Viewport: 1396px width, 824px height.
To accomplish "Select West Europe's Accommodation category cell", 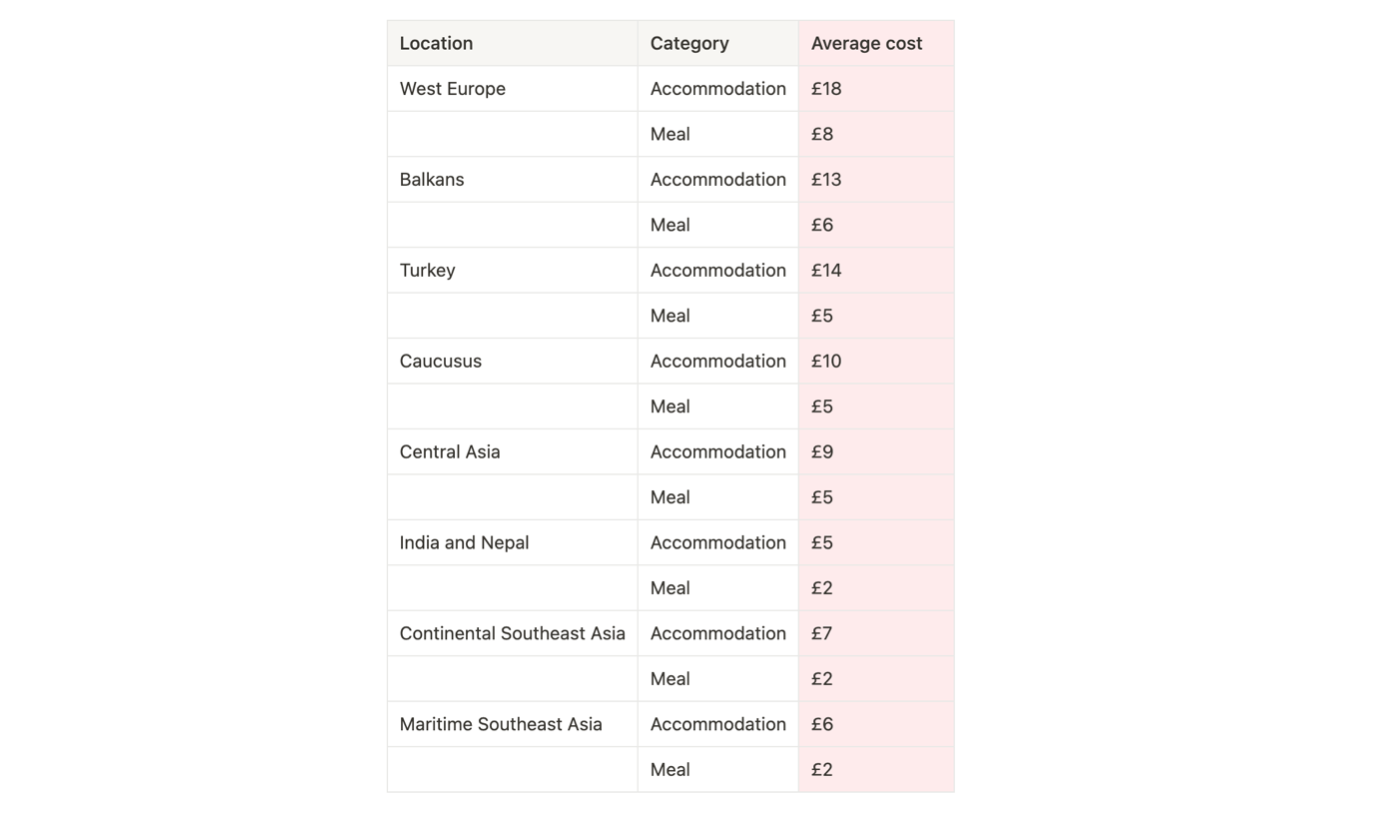I will coord(718,89).
